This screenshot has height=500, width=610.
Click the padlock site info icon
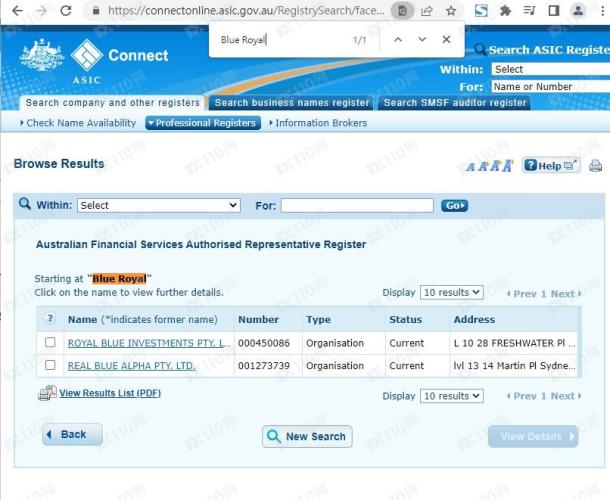click(x=96, y=11)
